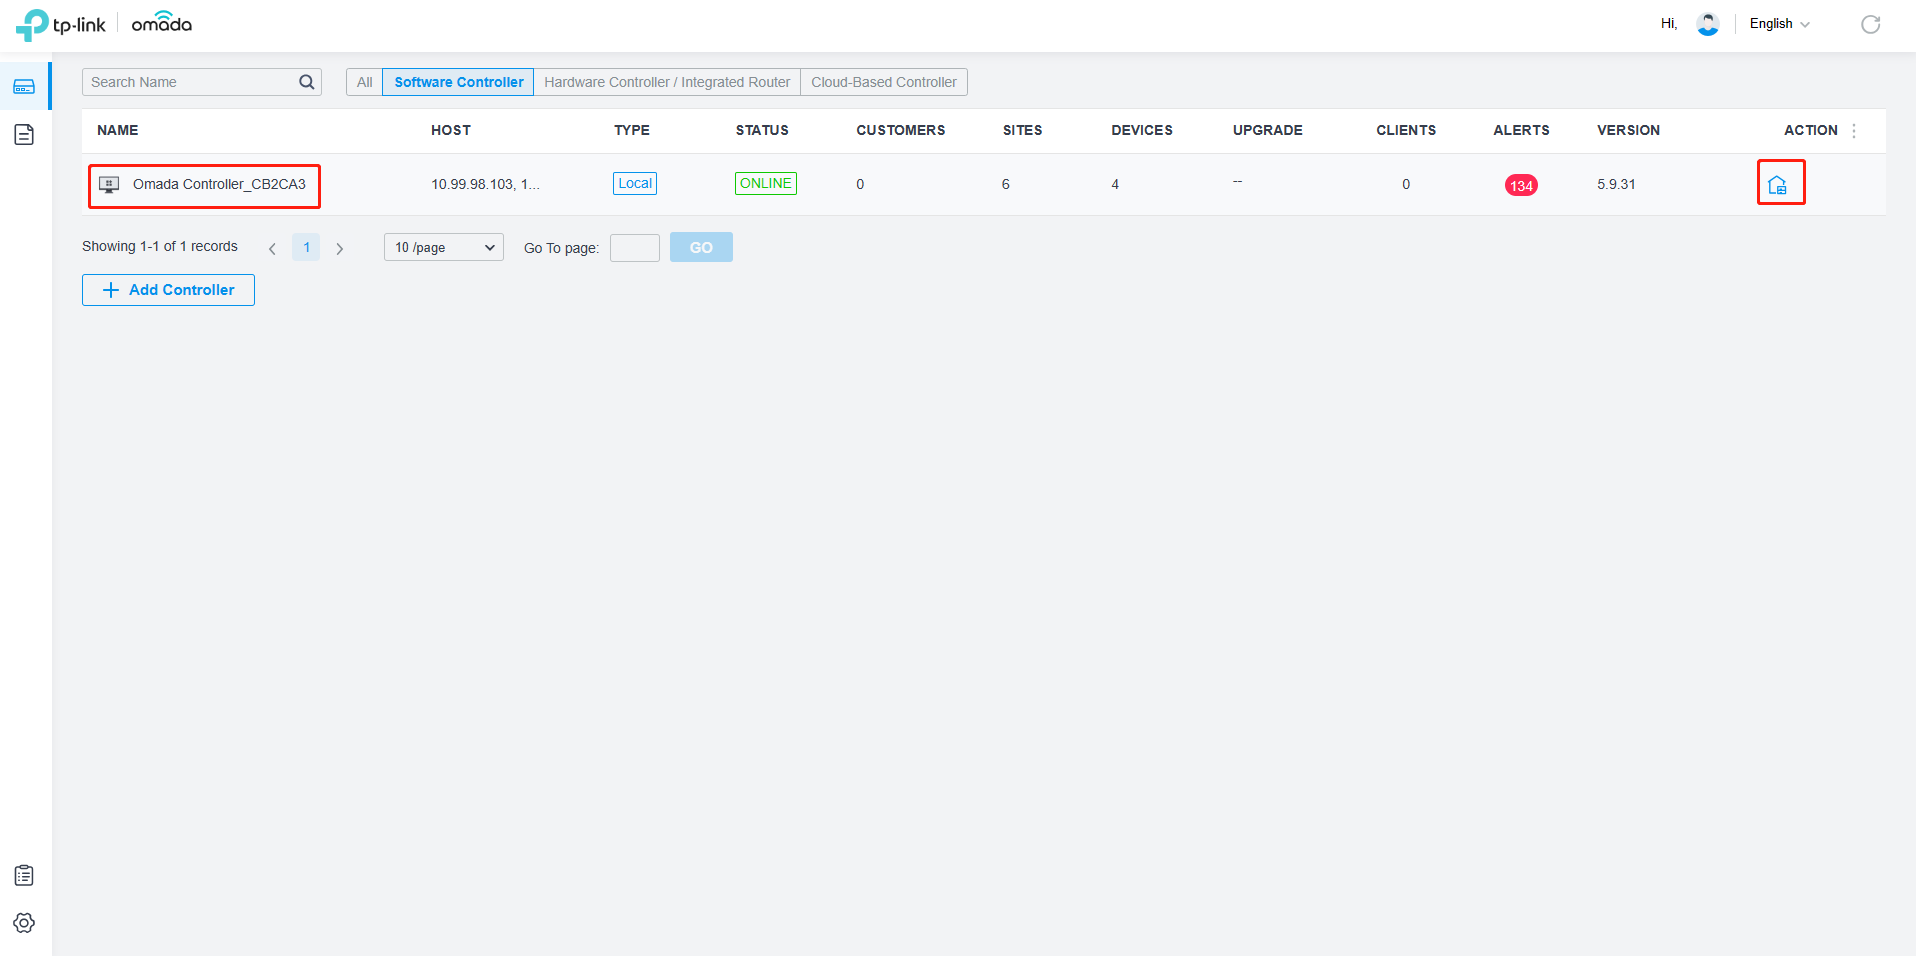The image size is (1916, 956).
Task: Open the settings gear icon in sidebar
Action: click(x=24, y=923)
